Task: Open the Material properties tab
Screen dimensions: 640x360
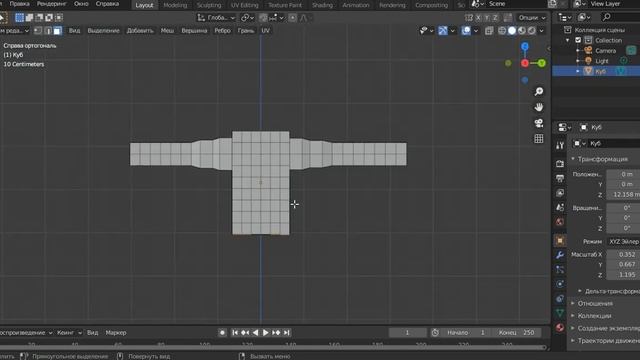Action: coord(560,327)
